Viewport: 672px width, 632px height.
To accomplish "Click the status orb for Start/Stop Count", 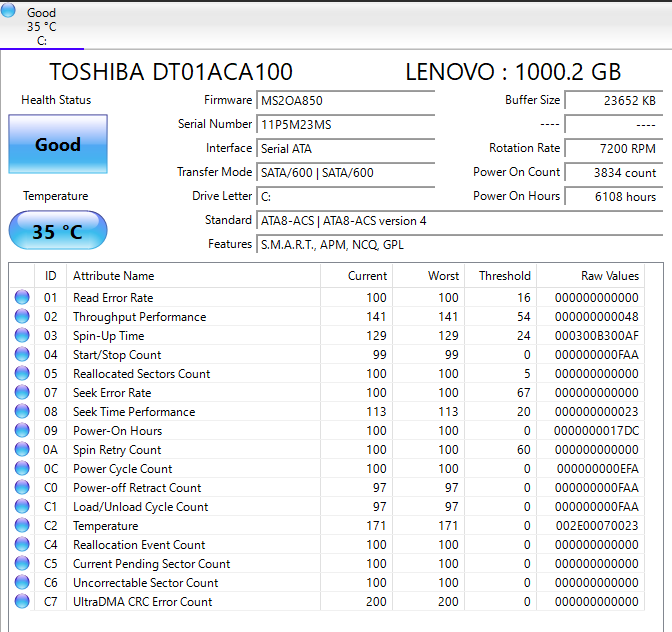I will [x=22, y=354].
